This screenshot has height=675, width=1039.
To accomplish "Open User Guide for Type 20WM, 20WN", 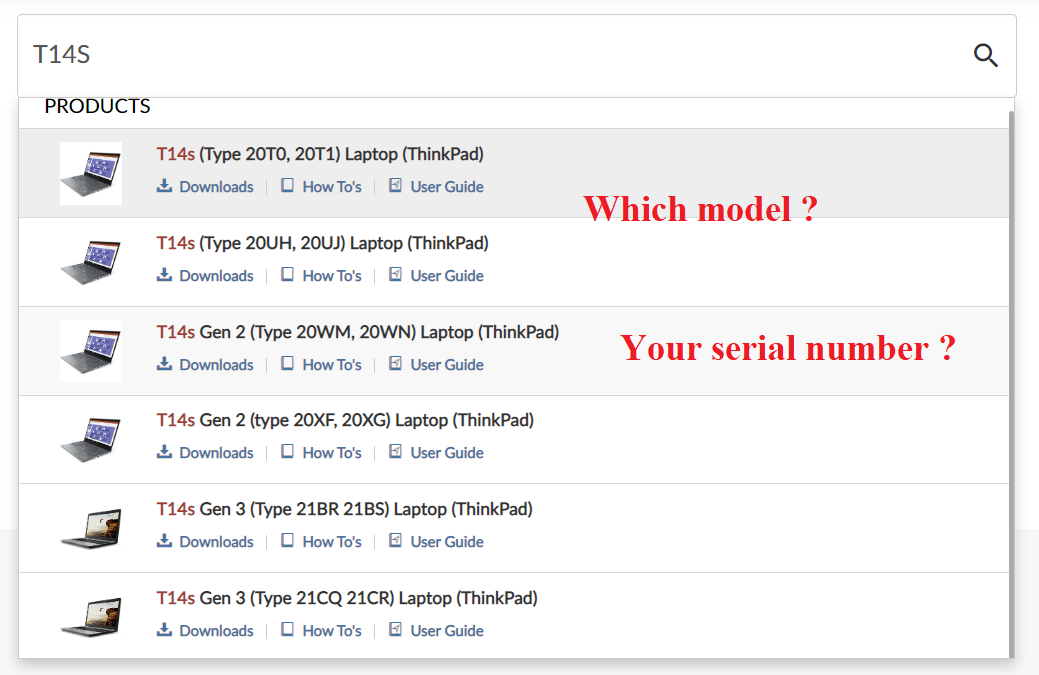I will (447, 364).
